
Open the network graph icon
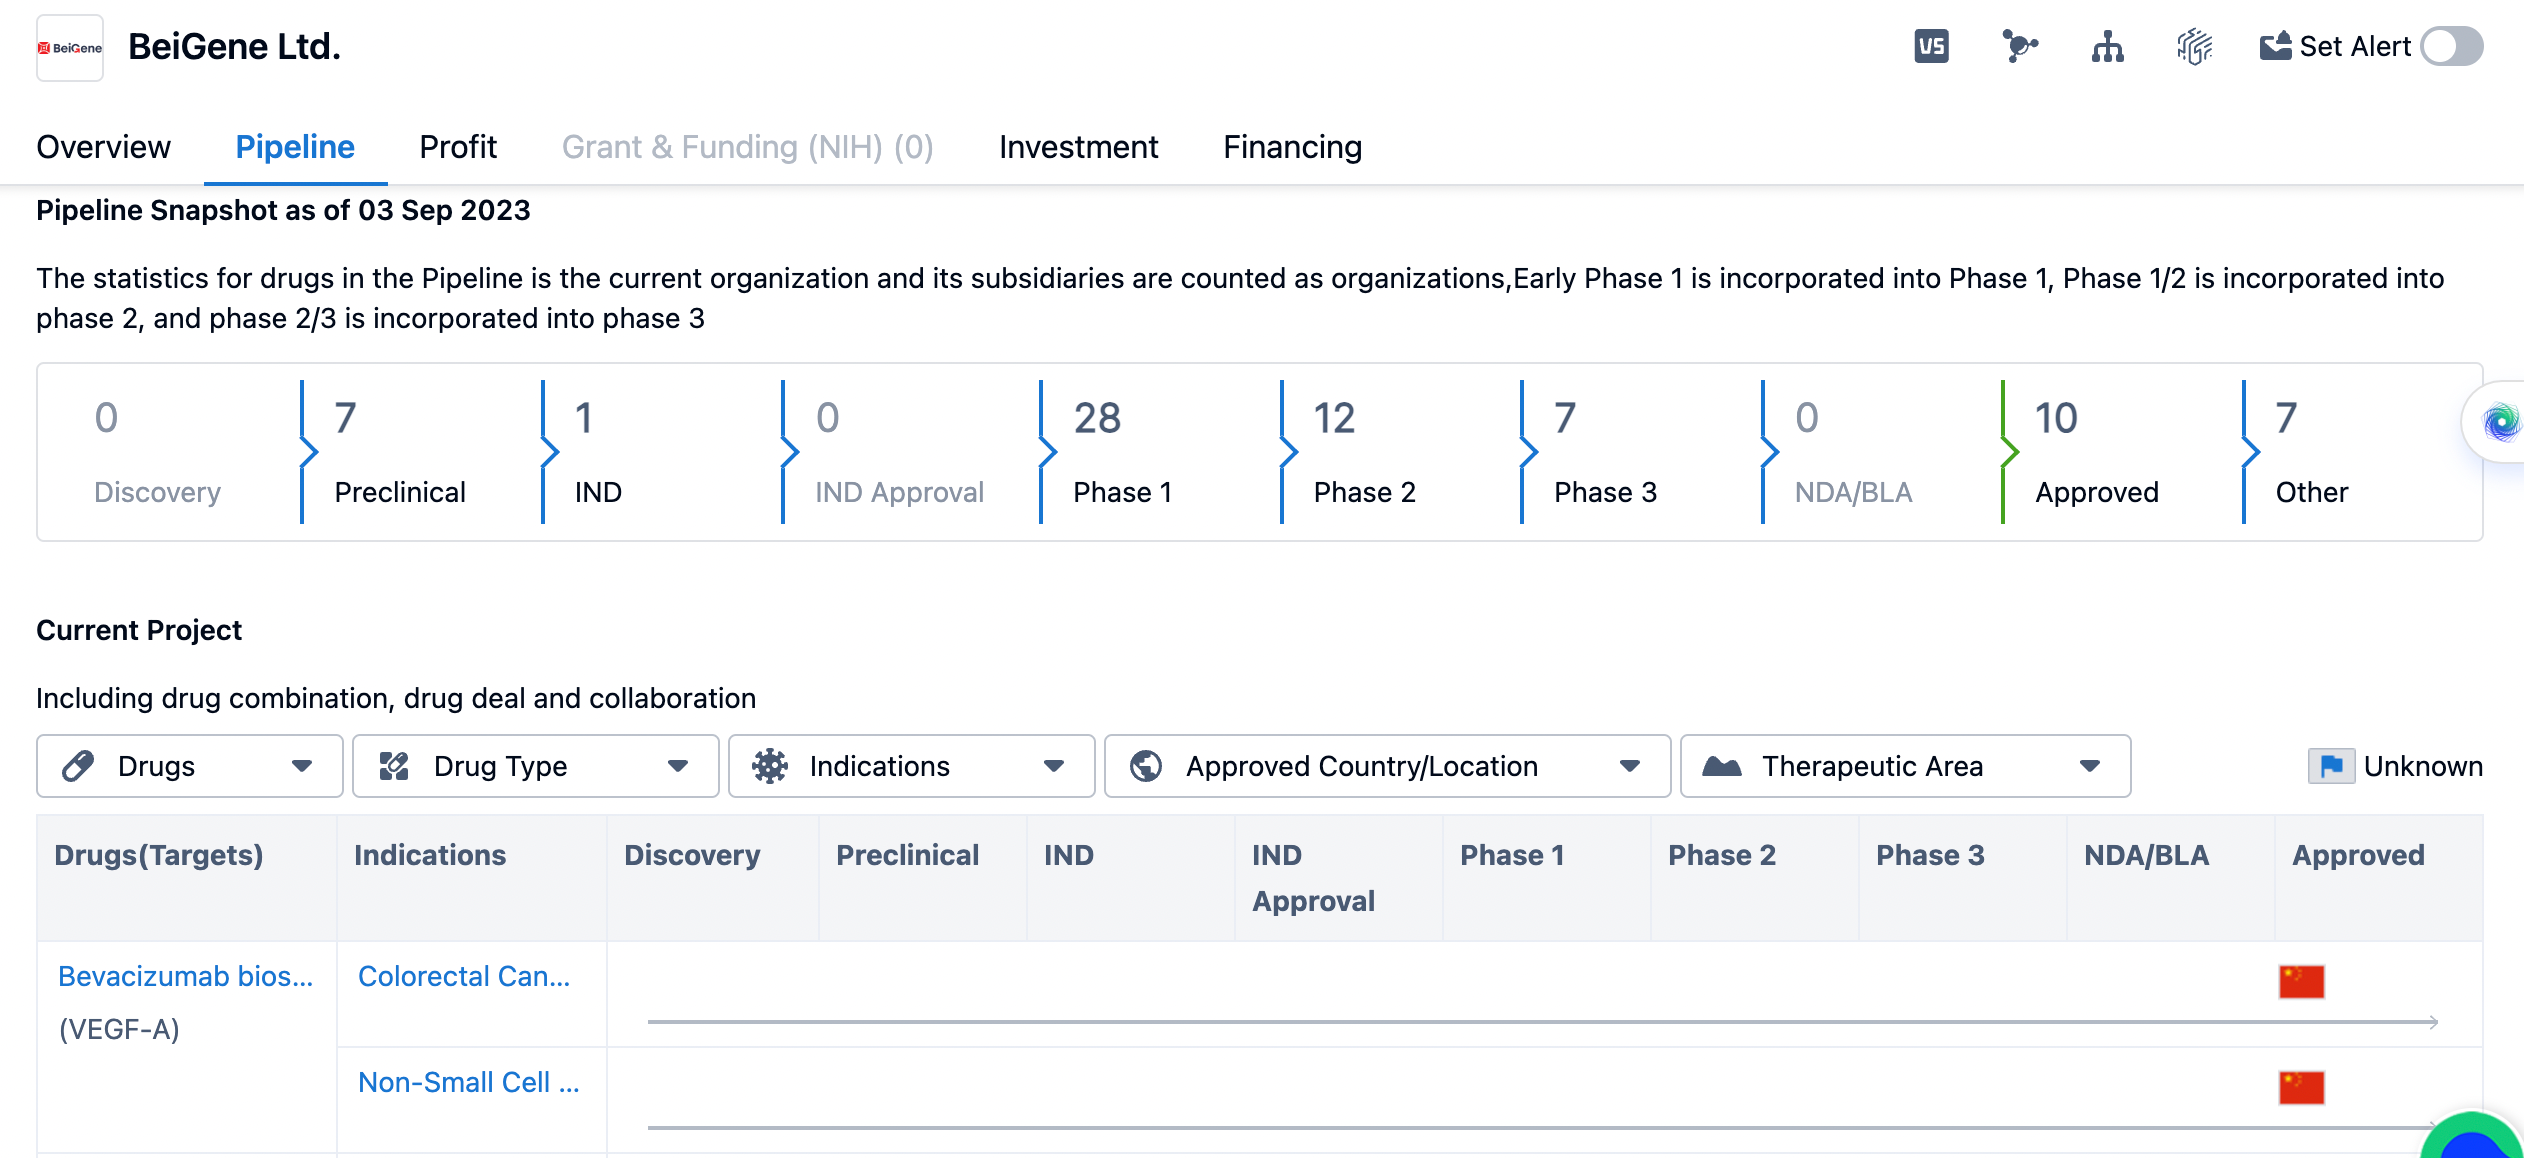click(2019, 47)
